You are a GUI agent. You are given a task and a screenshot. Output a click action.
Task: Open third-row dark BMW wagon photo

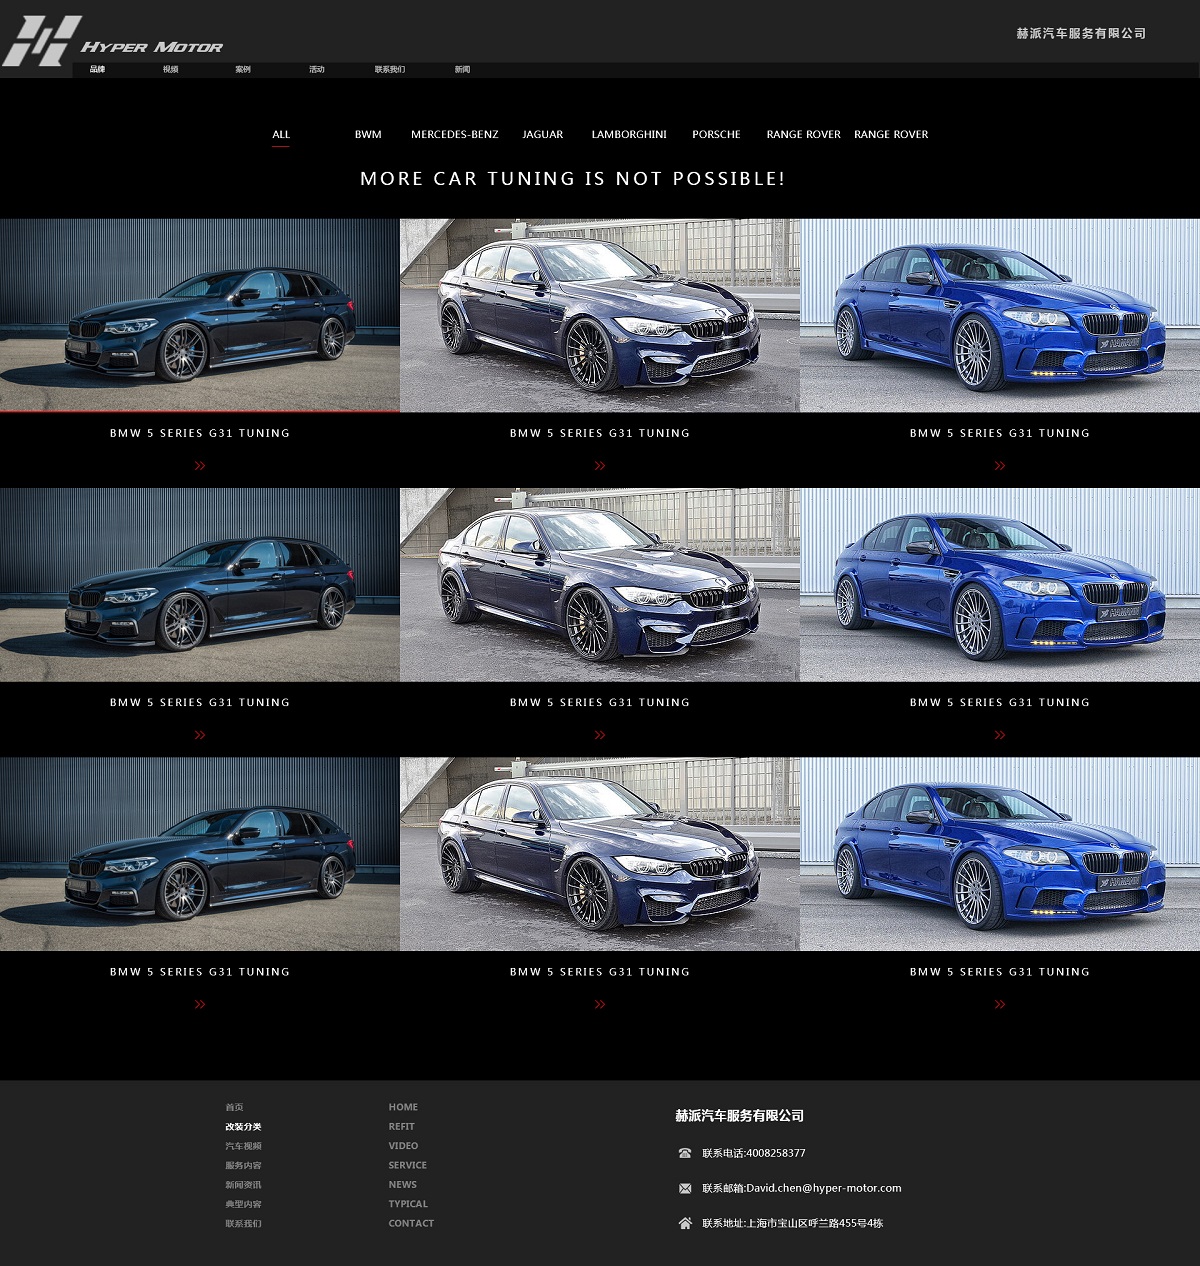click(200, 854)
